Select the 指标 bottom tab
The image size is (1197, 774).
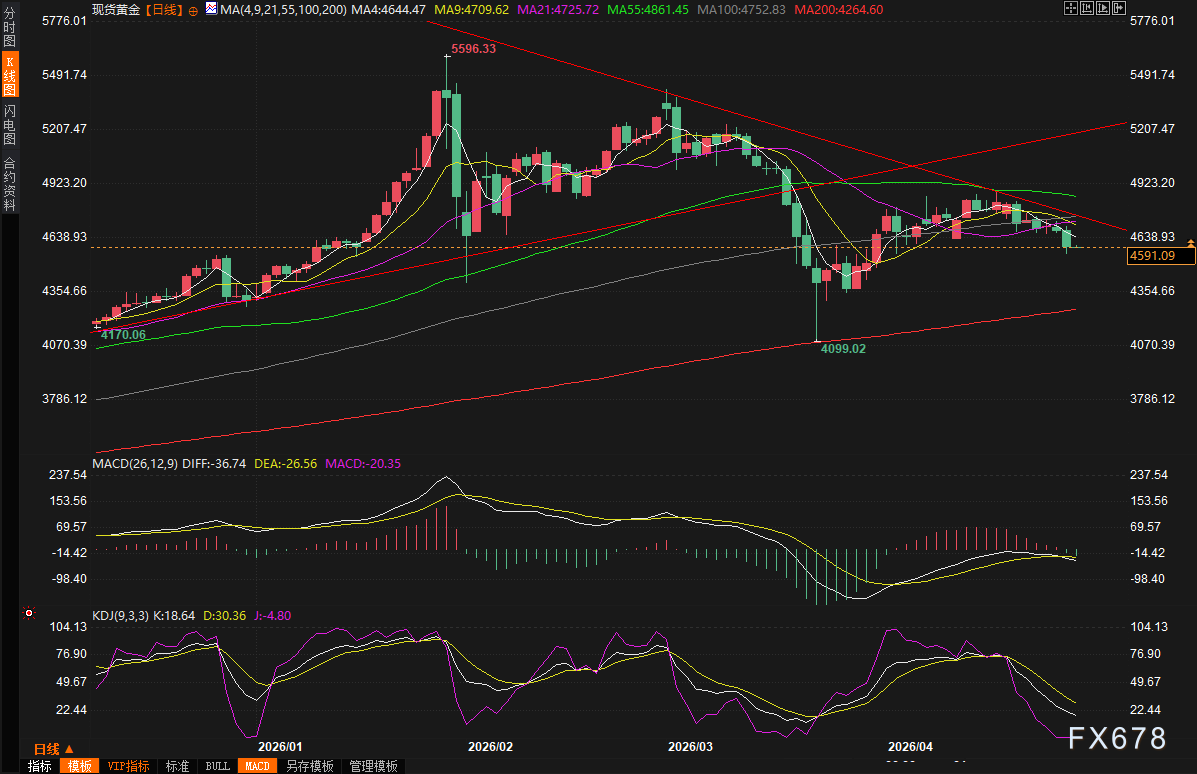[x=40, y=766]
